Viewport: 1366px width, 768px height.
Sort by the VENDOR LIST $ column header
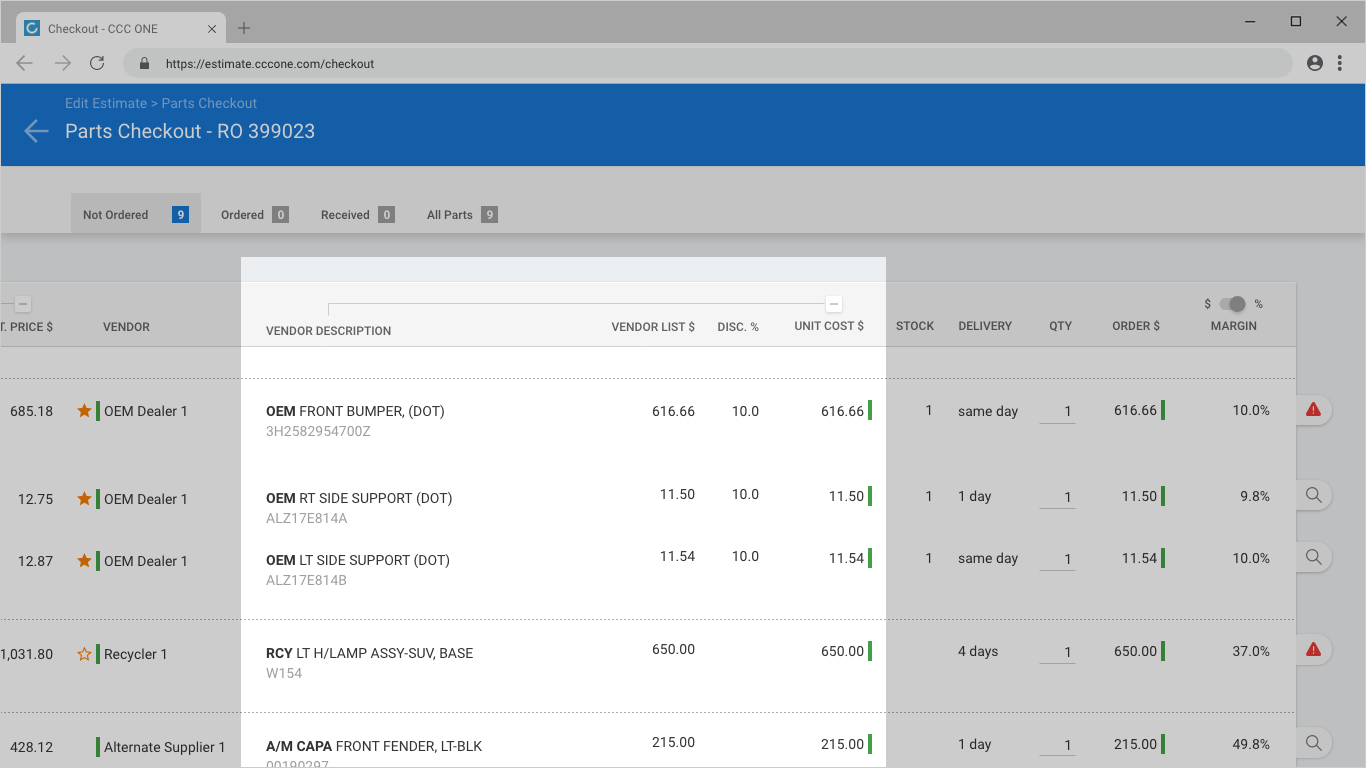coord(653,326)
